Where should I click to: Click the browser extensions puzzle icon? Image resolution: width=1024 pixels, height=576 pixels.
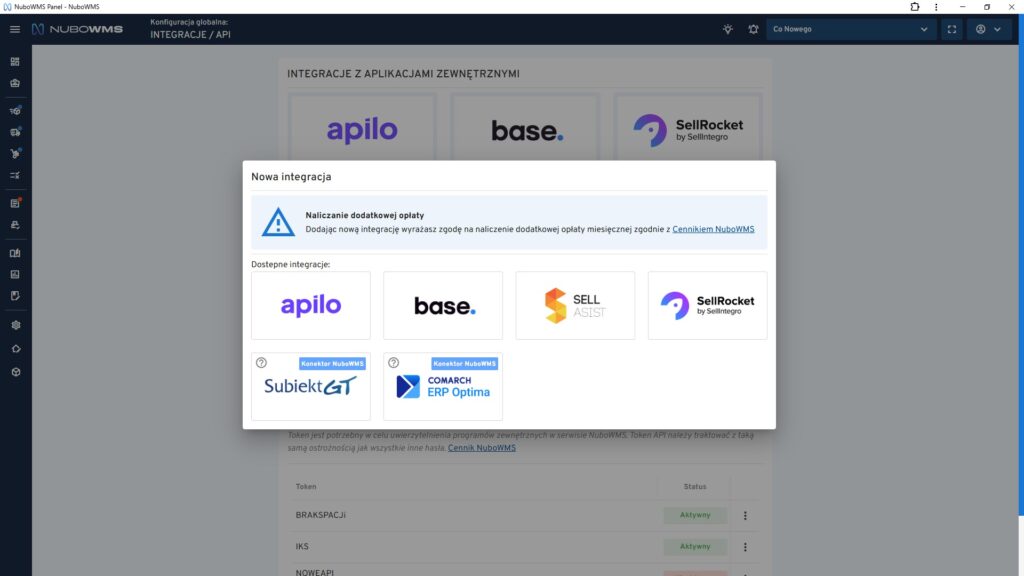click(x=915, y=7)
